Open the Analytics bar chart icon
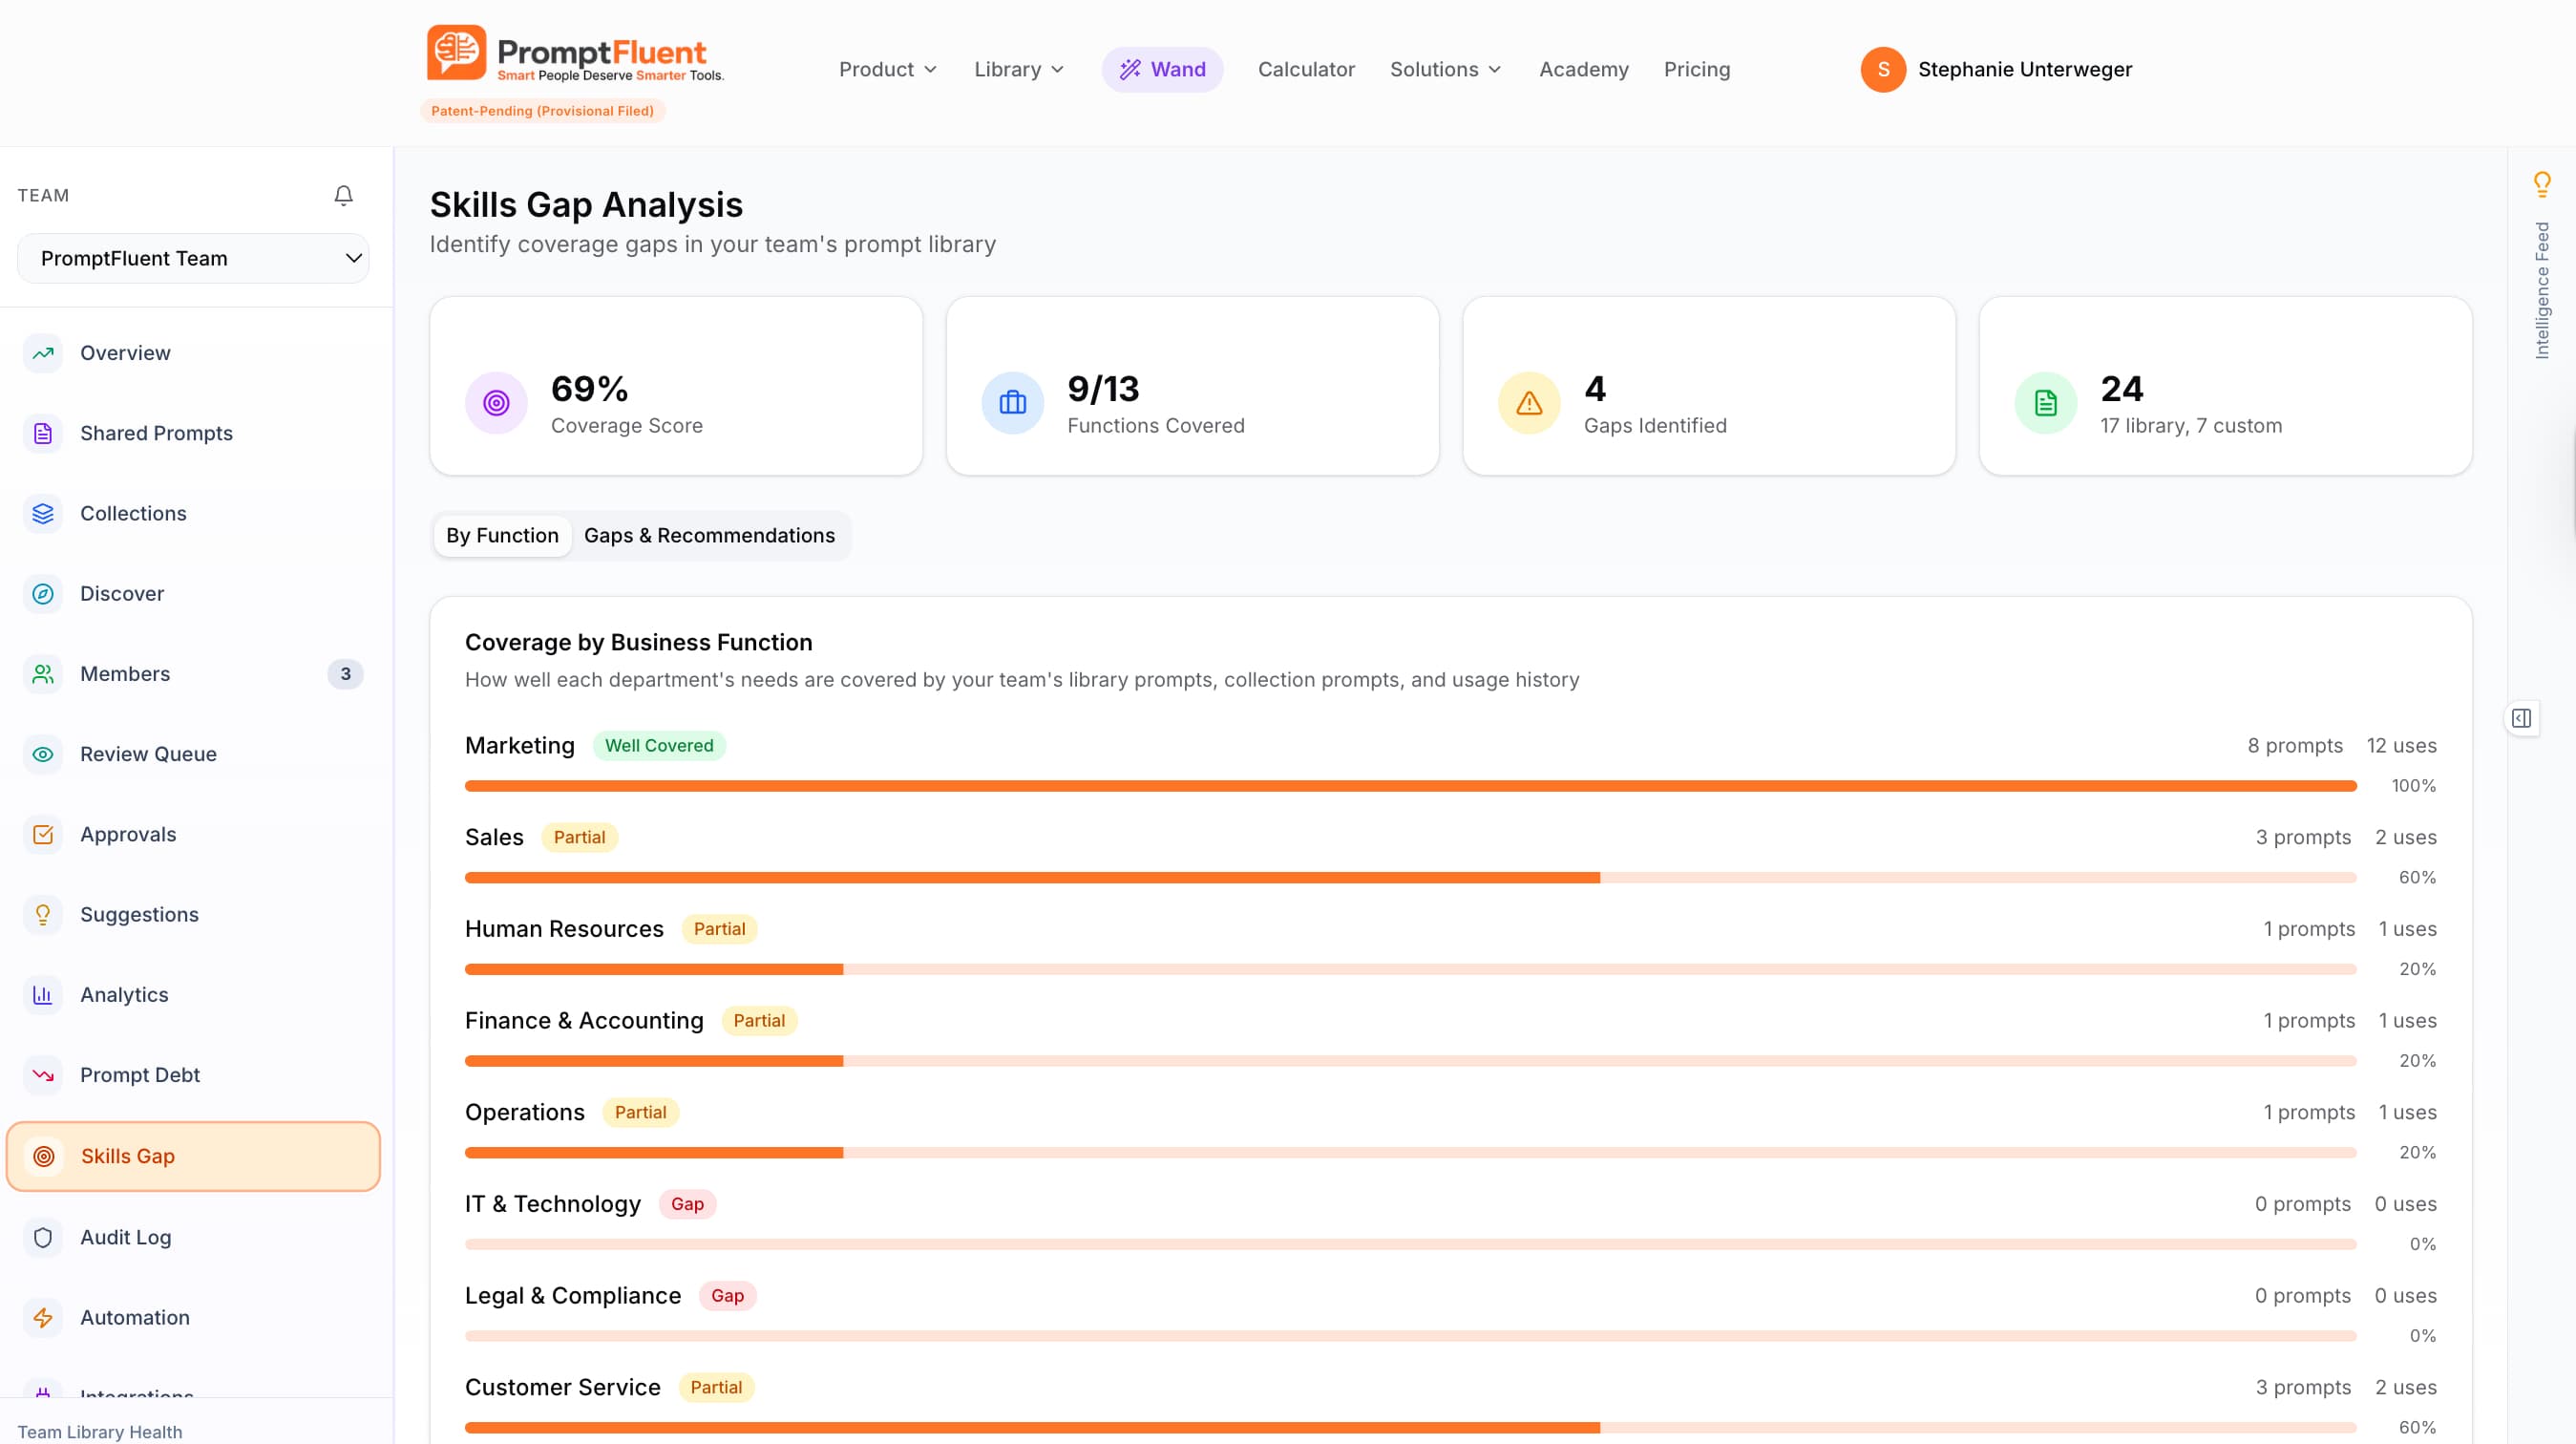Image resolution: width=2576 pixels, height=1444 pixels. [43, 995]
